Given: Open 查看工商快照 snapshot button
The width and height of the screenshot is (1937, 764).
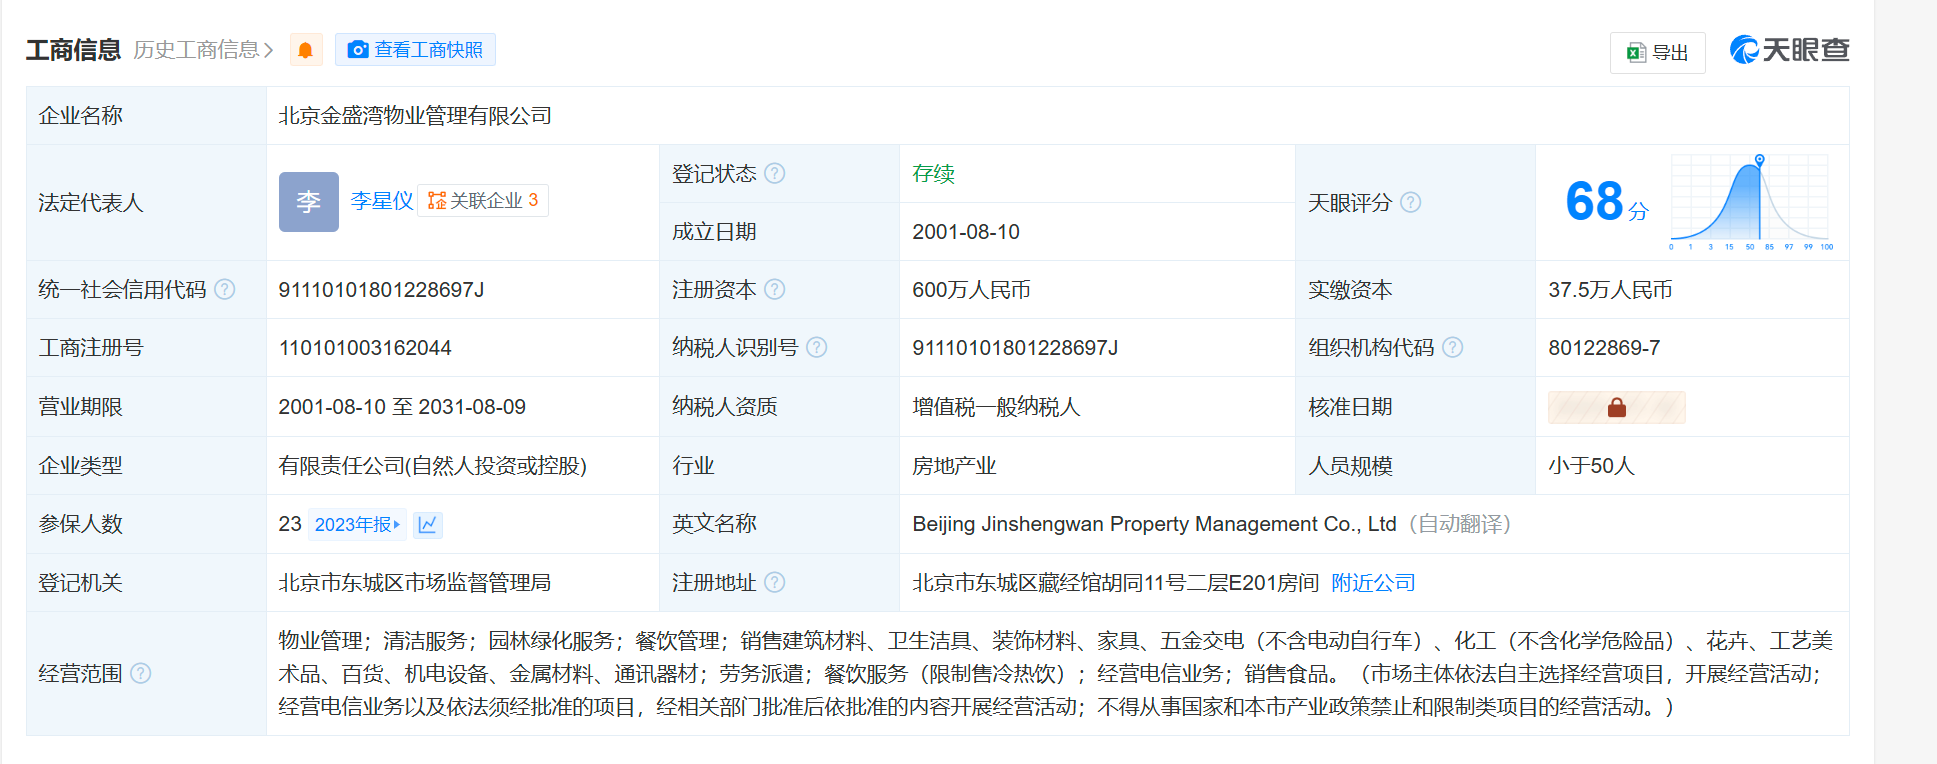Looking at the screenshot, I should point(415,50).
